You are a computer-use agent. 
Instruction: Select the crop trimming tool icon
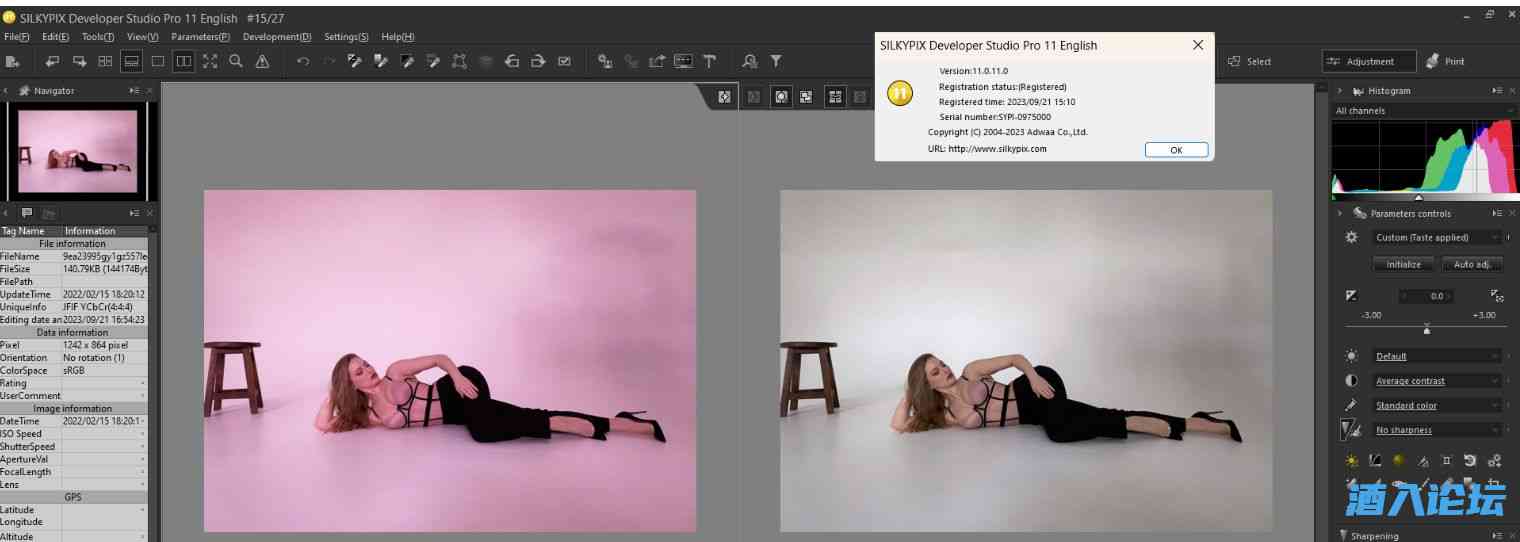(x=459, y=61)
